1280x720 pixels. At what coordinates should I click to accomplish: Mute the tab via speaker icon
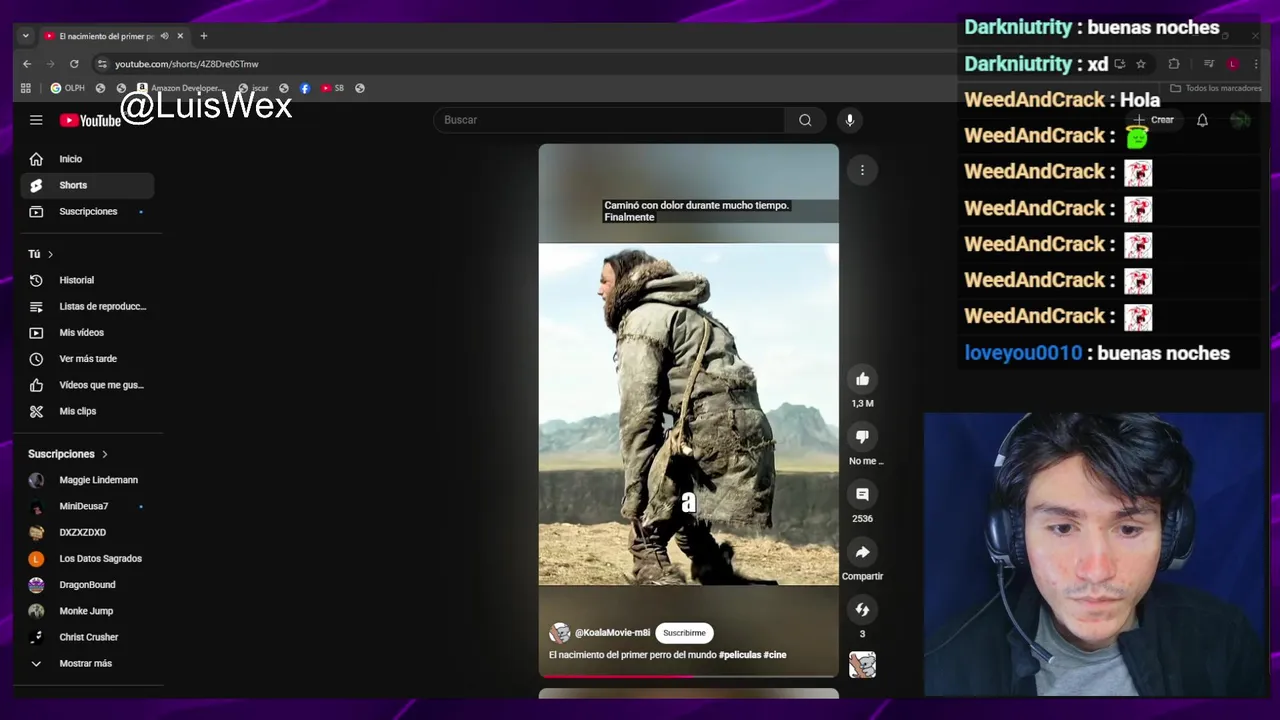(164, 36)
